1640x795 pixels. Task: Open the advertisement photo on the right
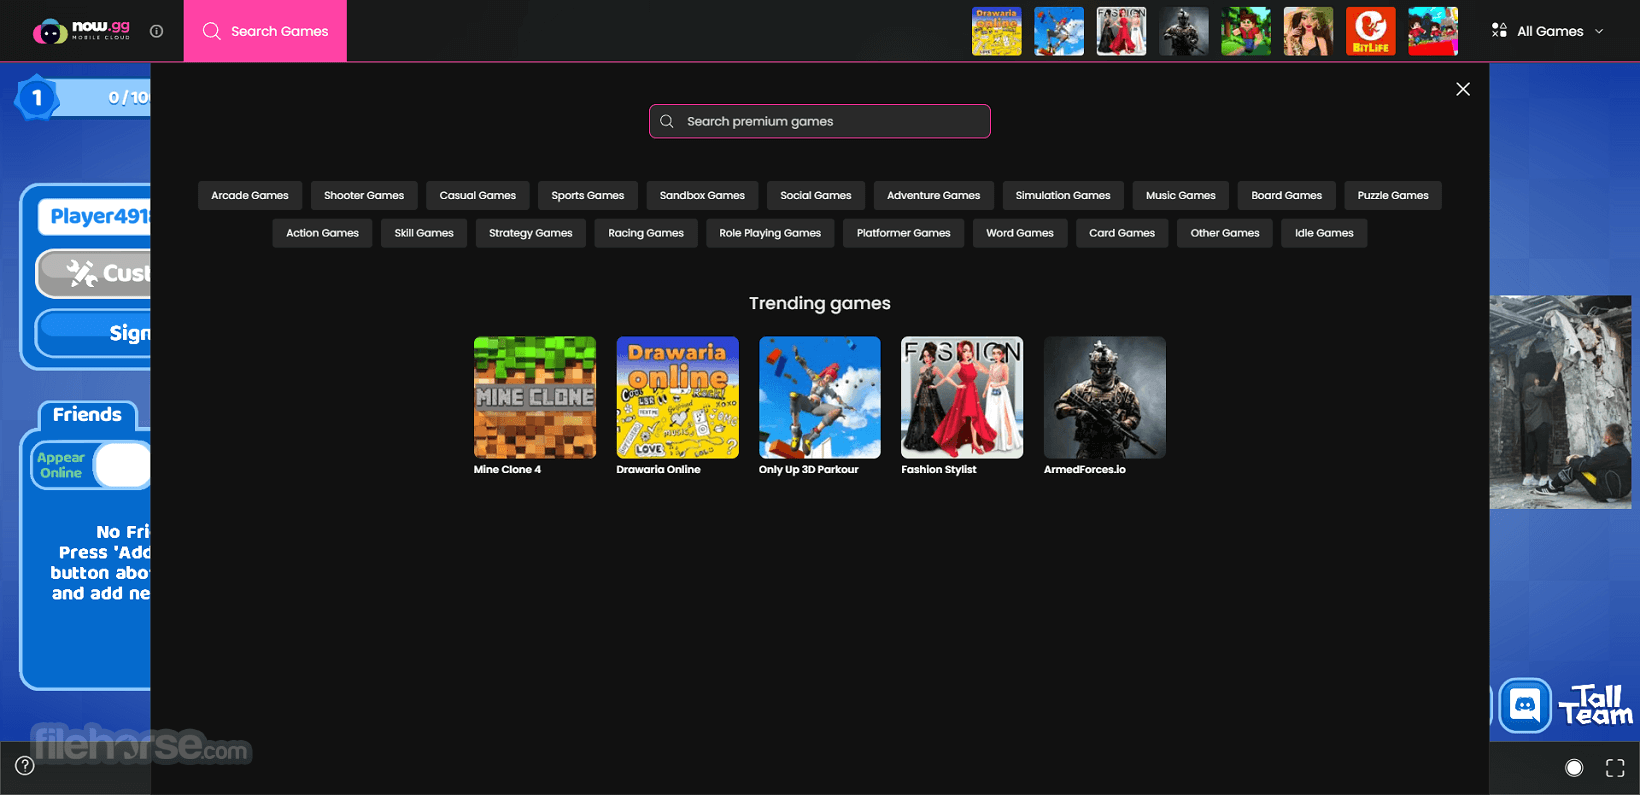tap(1560, 402)
